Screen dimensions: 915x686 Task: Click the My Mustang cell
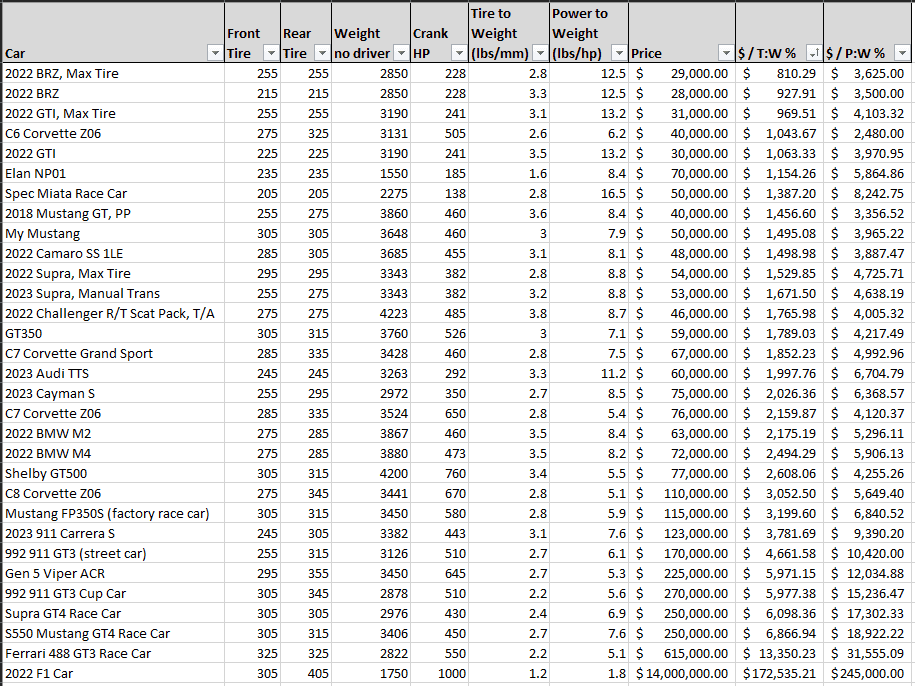pos(113,233)
